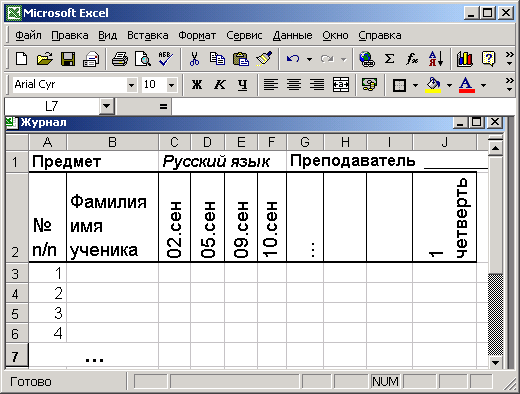Expand the Arial Cyr font dropdown
The height and width of the screenshot is (394, 520).
pyautogui.click(x=132, y=85)
